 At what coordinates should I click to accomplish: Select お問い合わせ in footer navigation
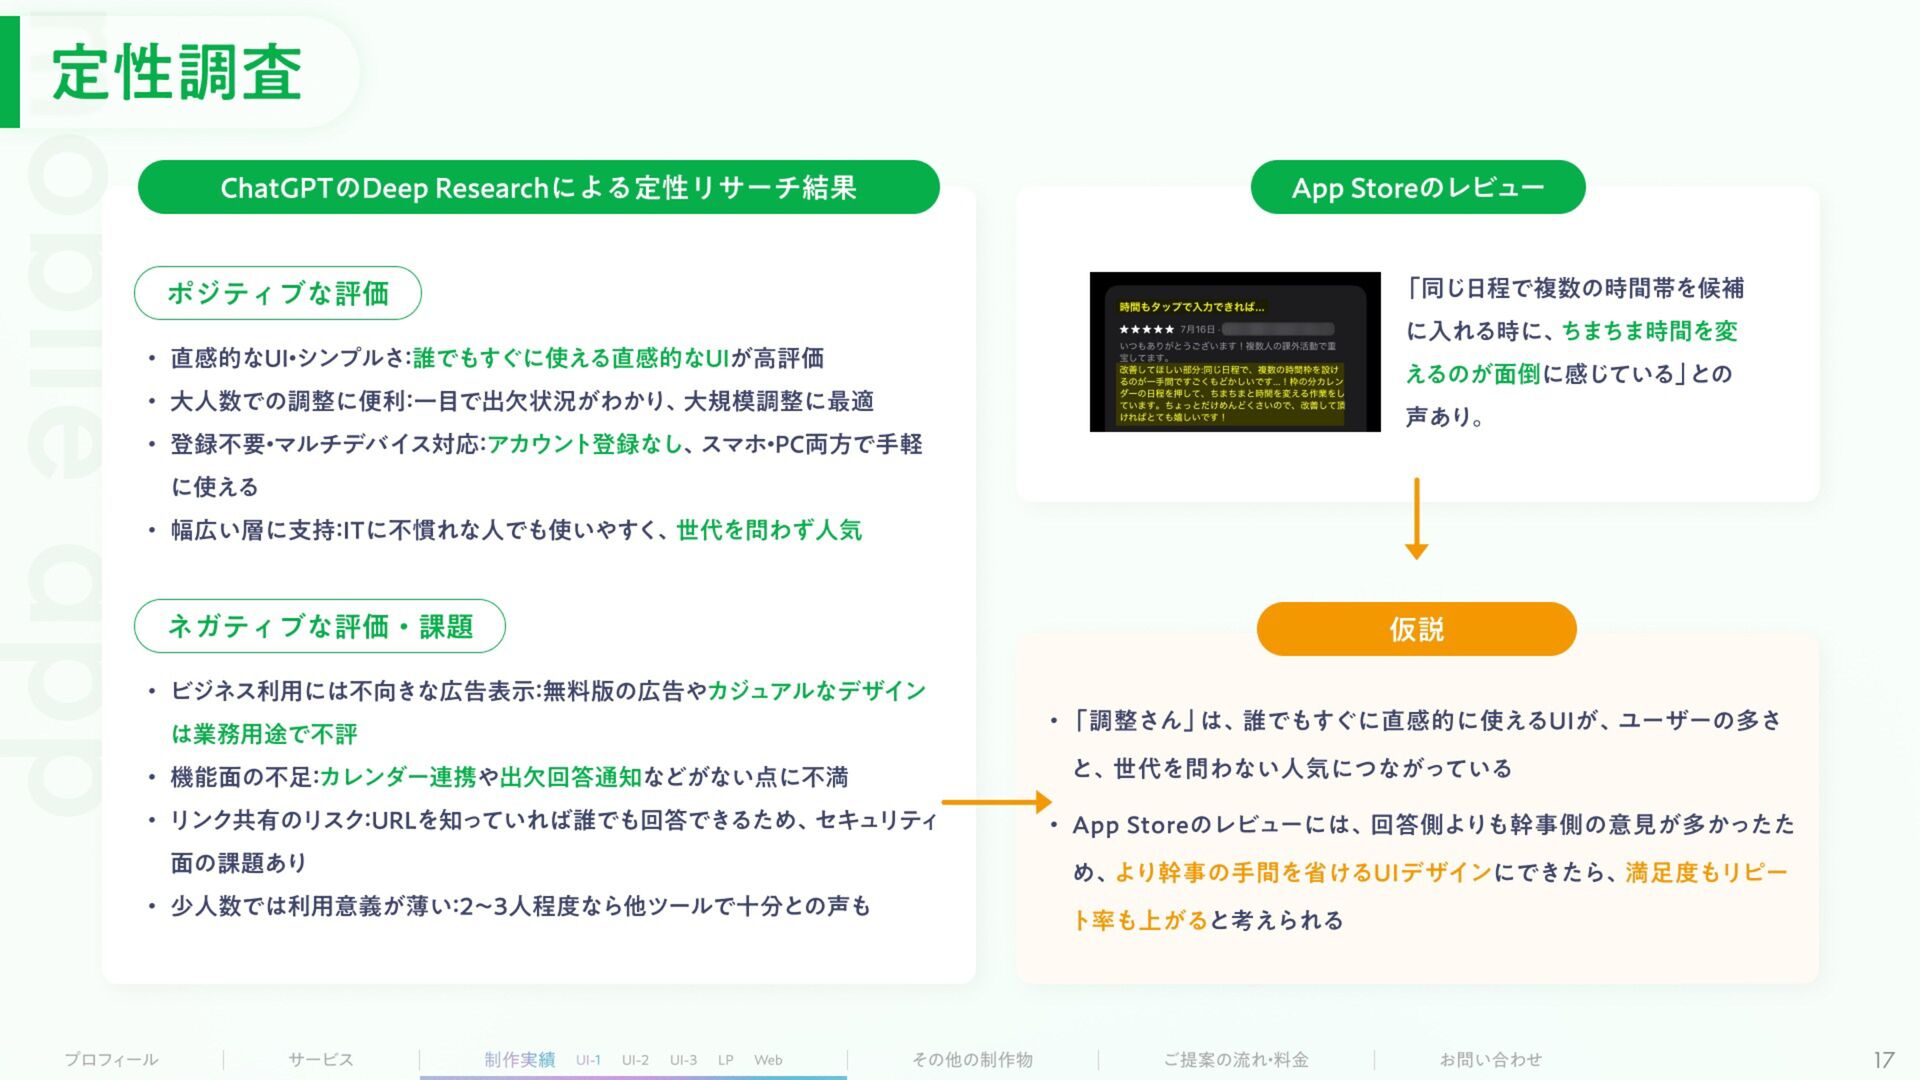[x=1490, y=1059]
